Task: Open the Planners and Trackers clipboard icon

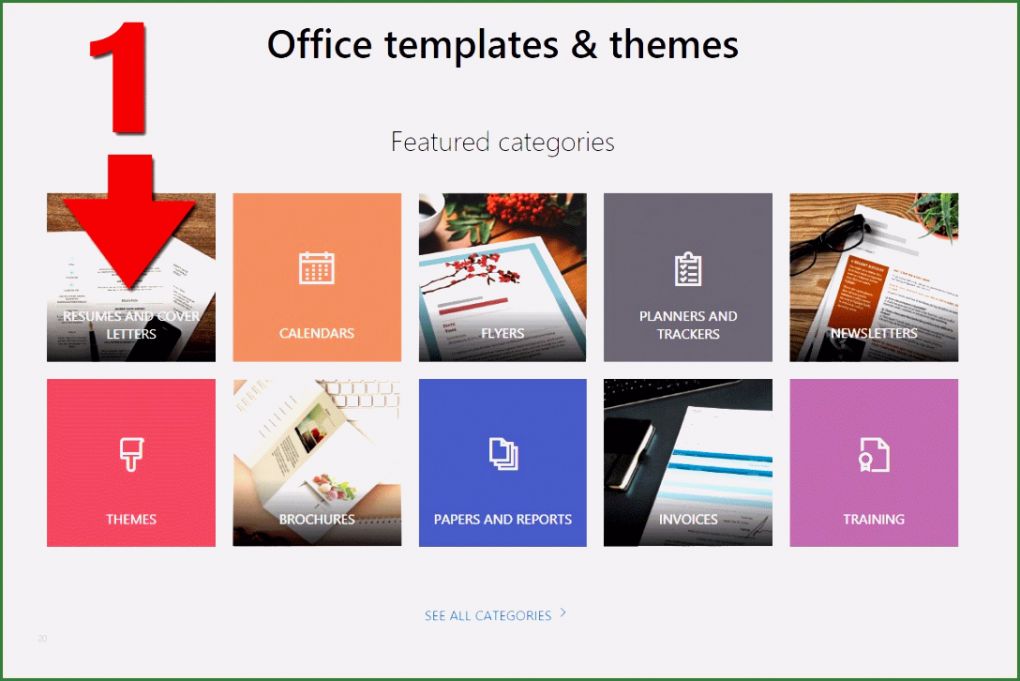Action: (688, 267)
